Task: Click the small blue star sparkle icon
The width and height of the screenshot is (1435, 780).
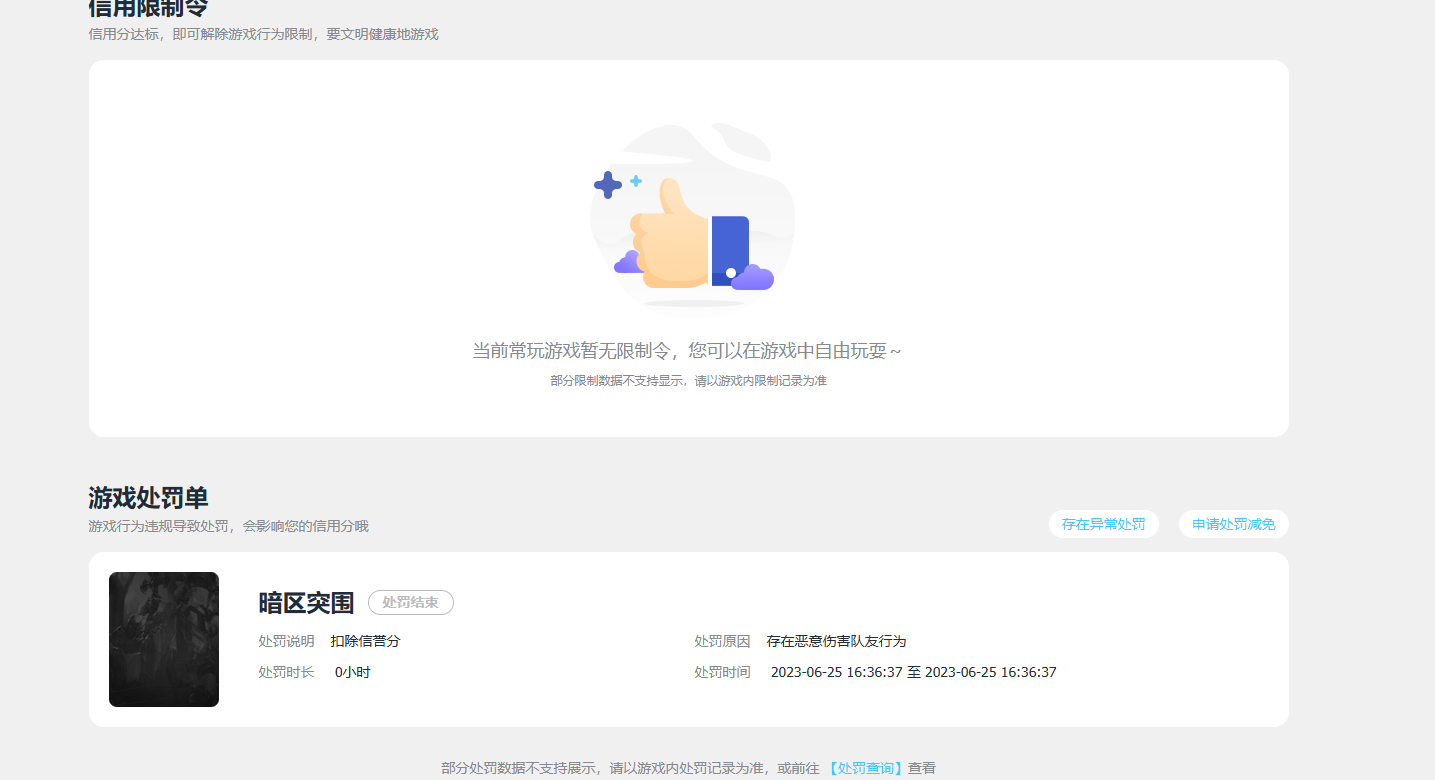Action: pyautogui.click(x=634, y=180)
